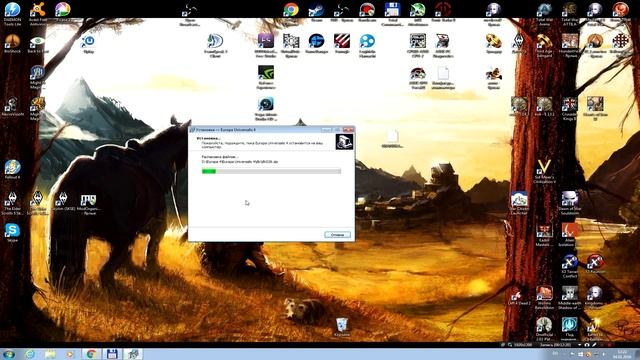Open Vegas Movie Studio HD shortcut
The width and height of the screenshot is (640, 360).
click(266, 109)
